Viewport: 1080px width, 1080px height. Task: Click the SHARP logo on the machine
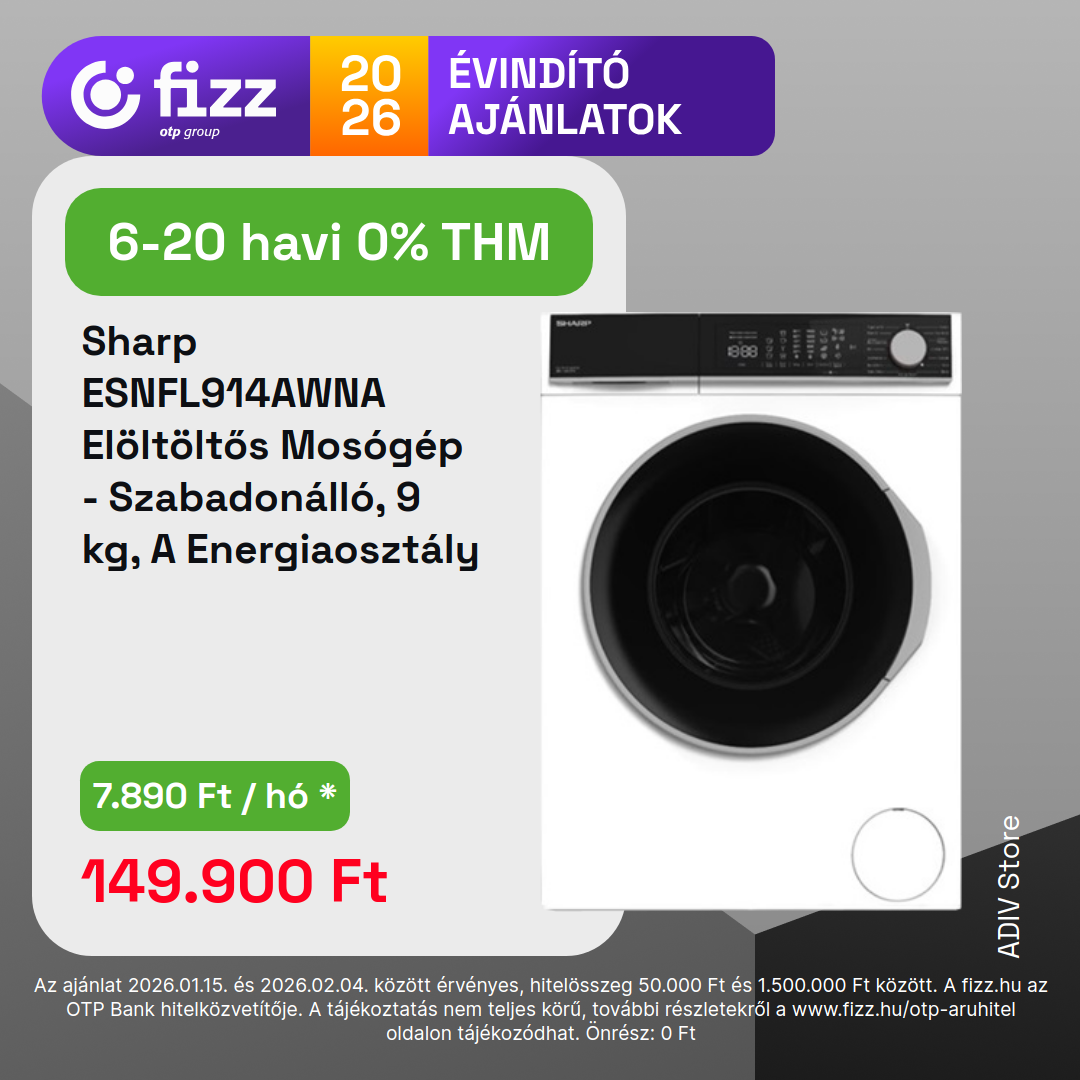click(x=574, y=323)
